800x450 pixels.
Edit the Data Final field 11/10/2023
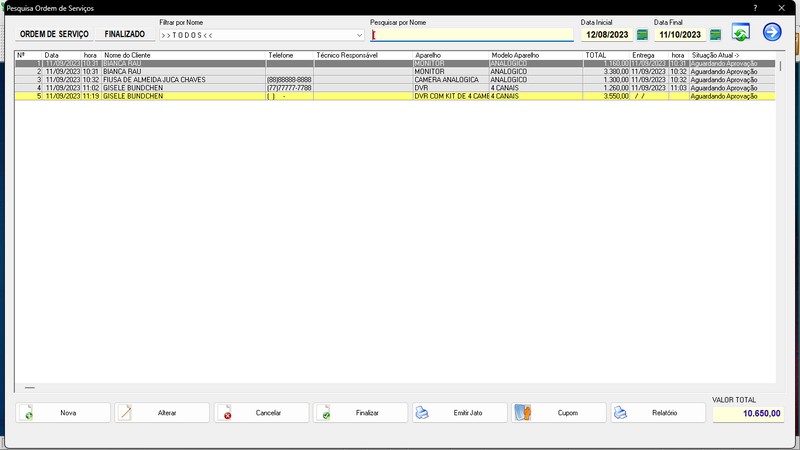click(680, 35)
